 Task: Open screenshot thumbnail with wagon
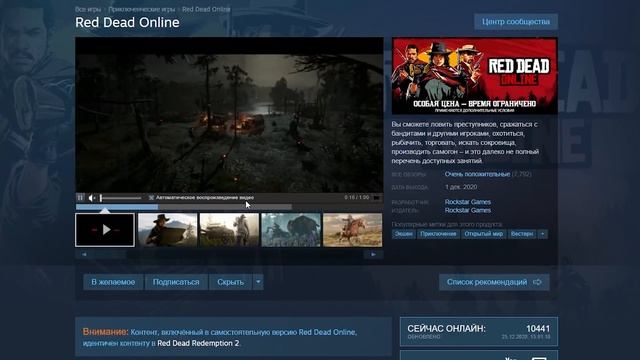pyautogui.click(x=229, y=230)
